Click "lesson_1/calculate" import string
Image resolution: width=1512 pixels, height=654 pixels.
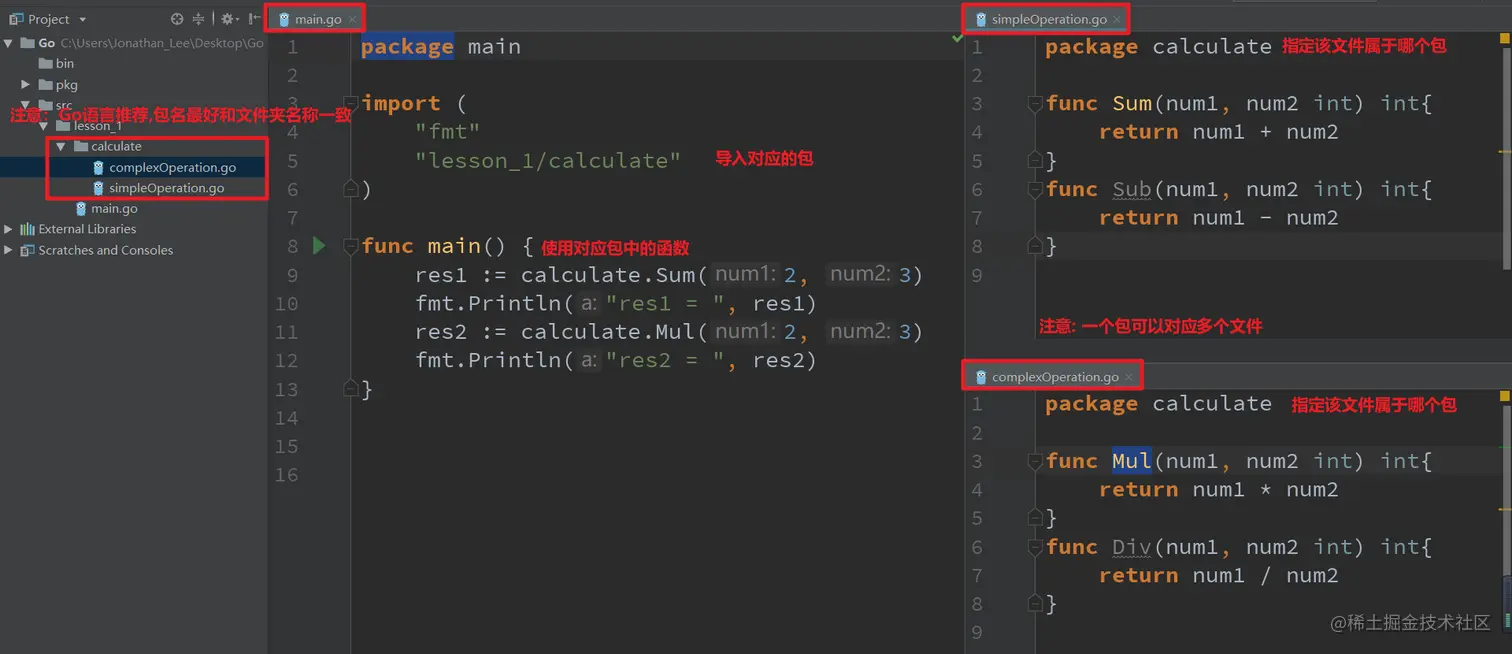coord(548,160)
